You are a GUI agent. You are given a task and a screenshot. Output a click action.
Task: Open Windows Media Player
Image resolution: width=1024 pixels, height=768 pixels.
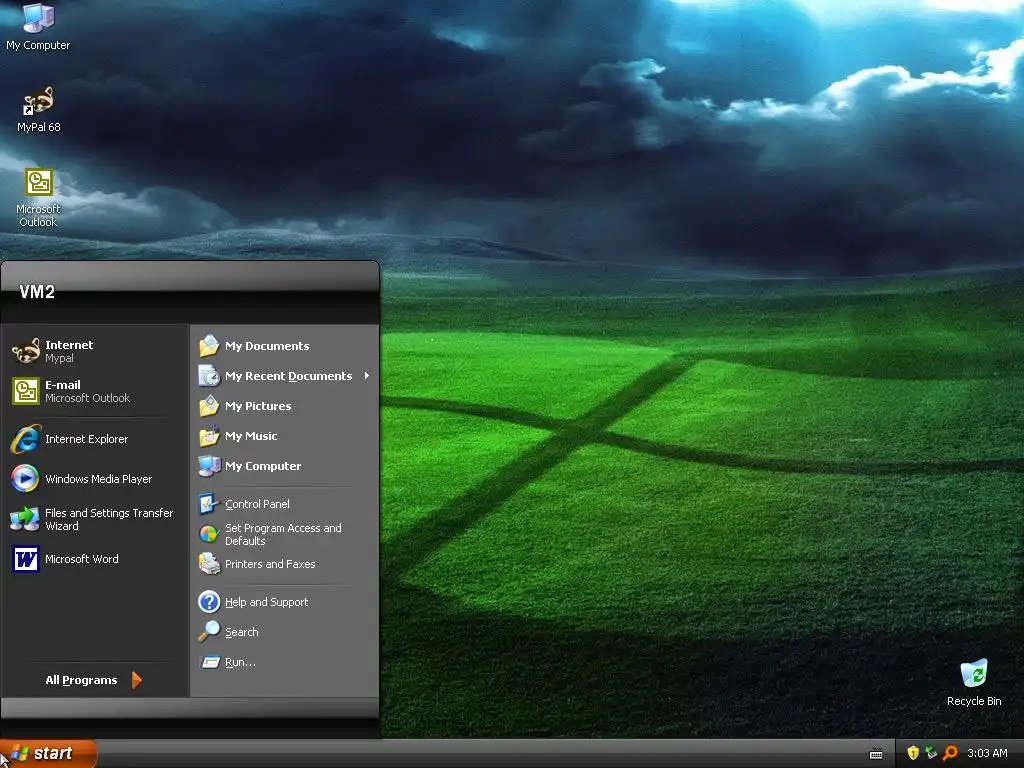[95, 479]
